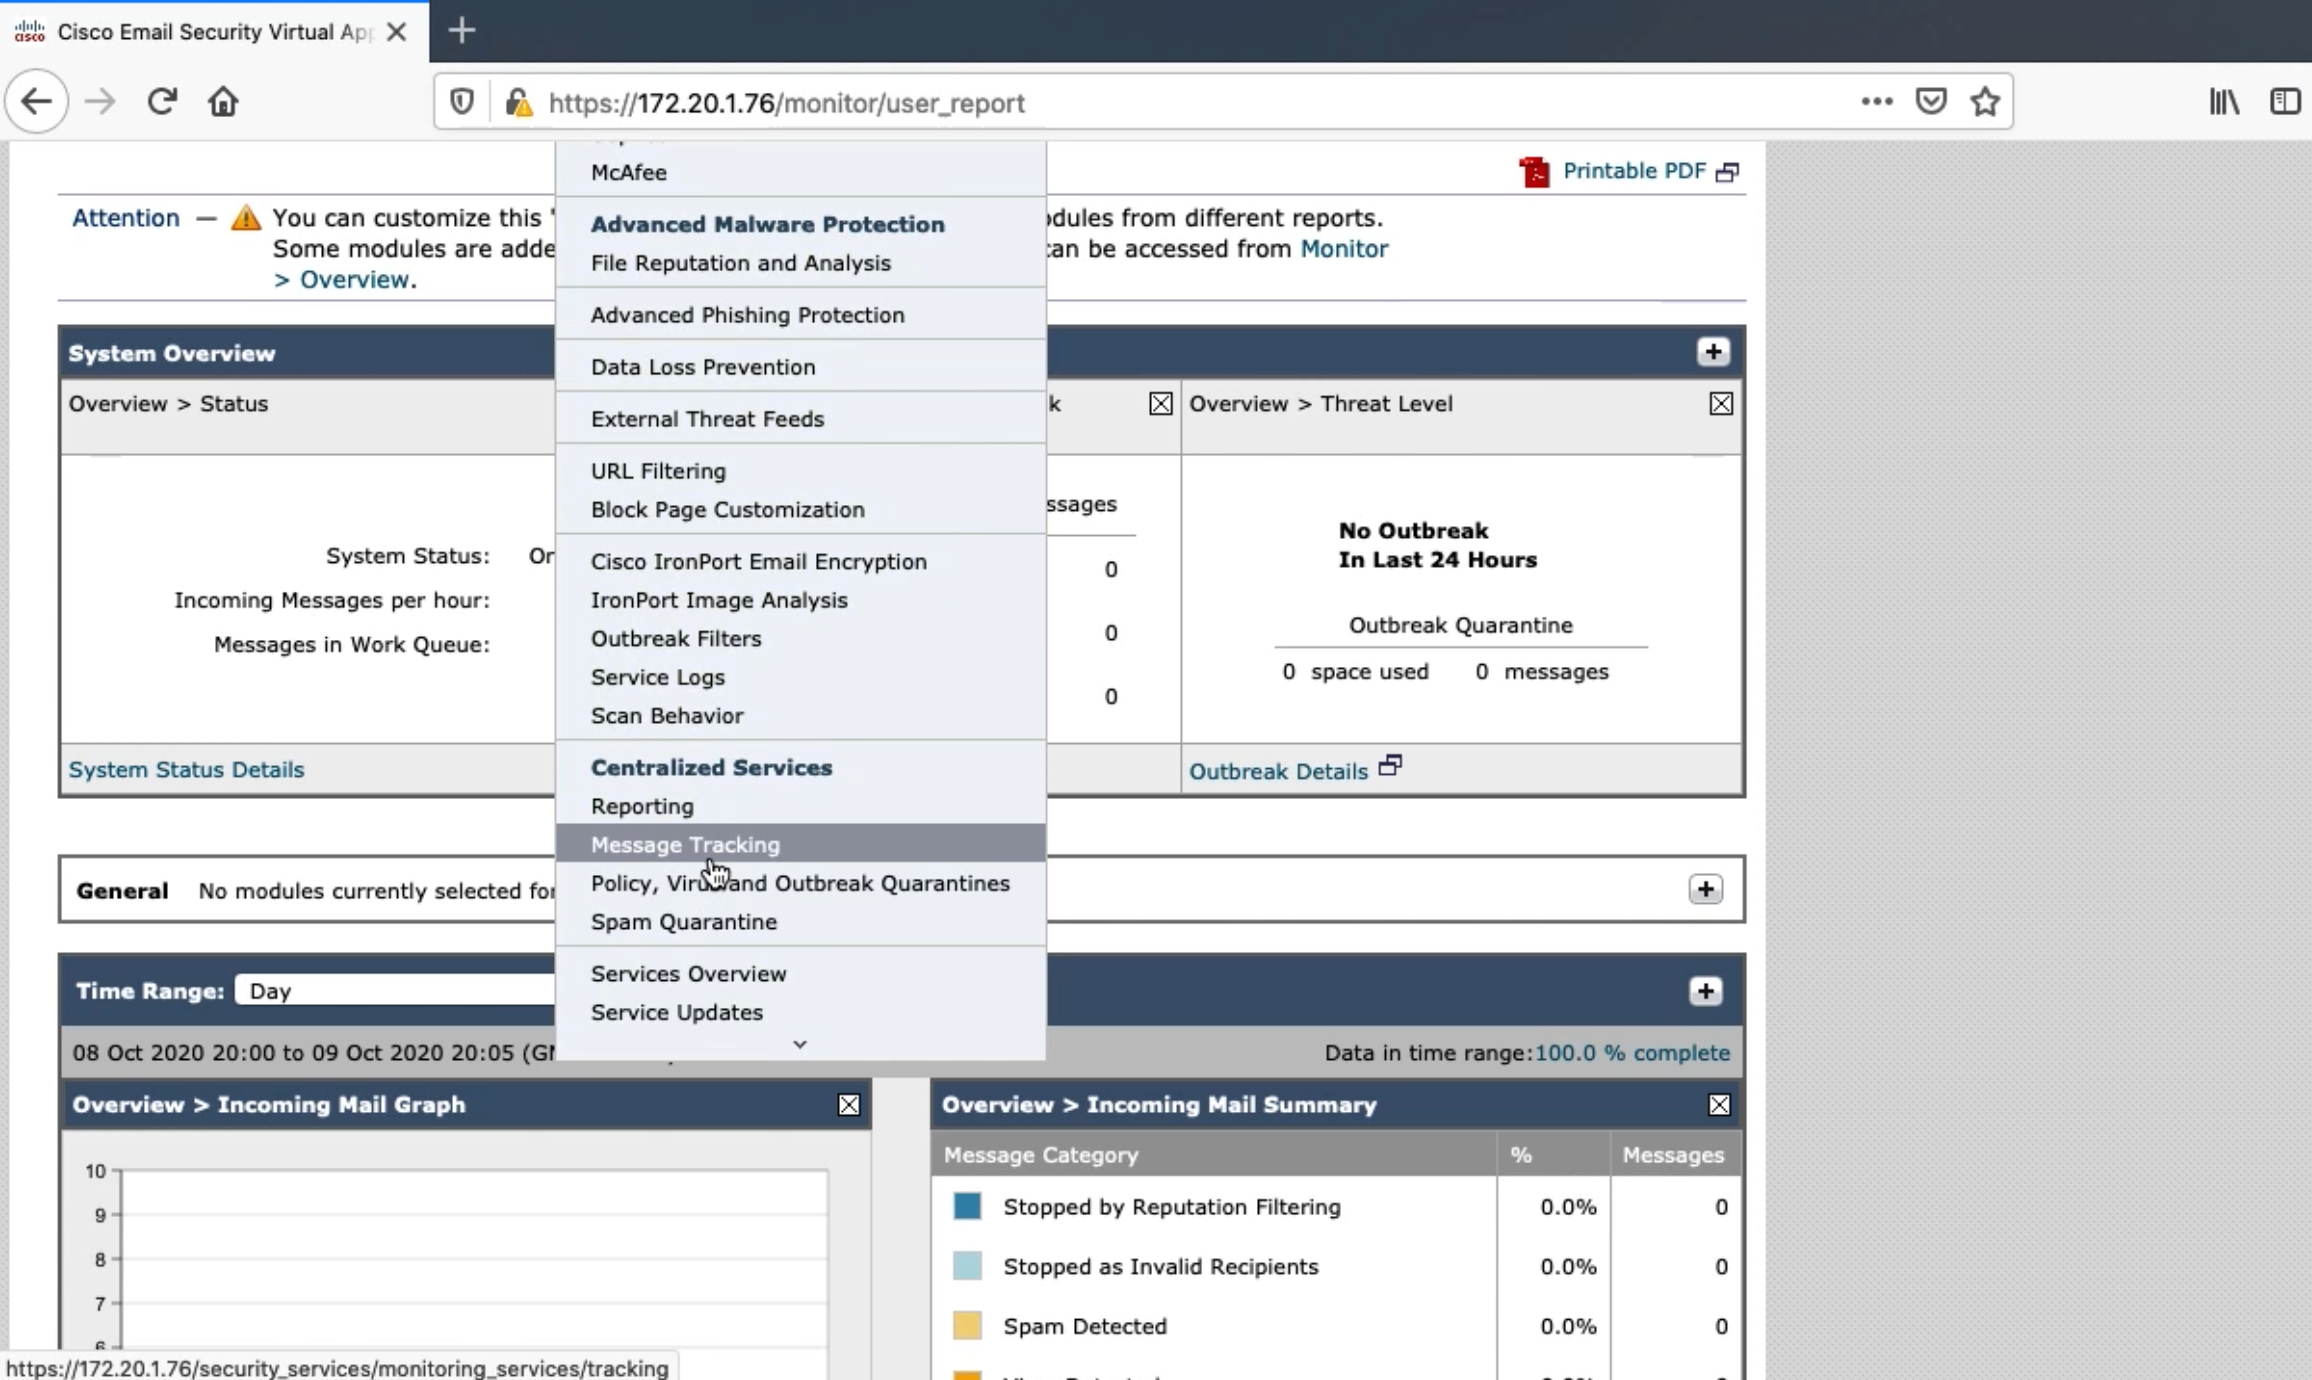
Task: Open Spam Quarantine menu item
Action: (801, 922)
